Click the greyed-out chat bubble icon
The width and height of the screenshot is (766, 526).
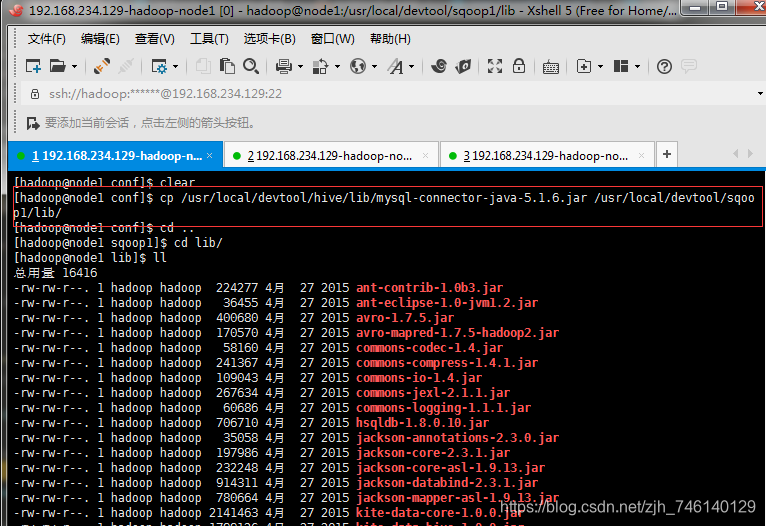[689, 66]
